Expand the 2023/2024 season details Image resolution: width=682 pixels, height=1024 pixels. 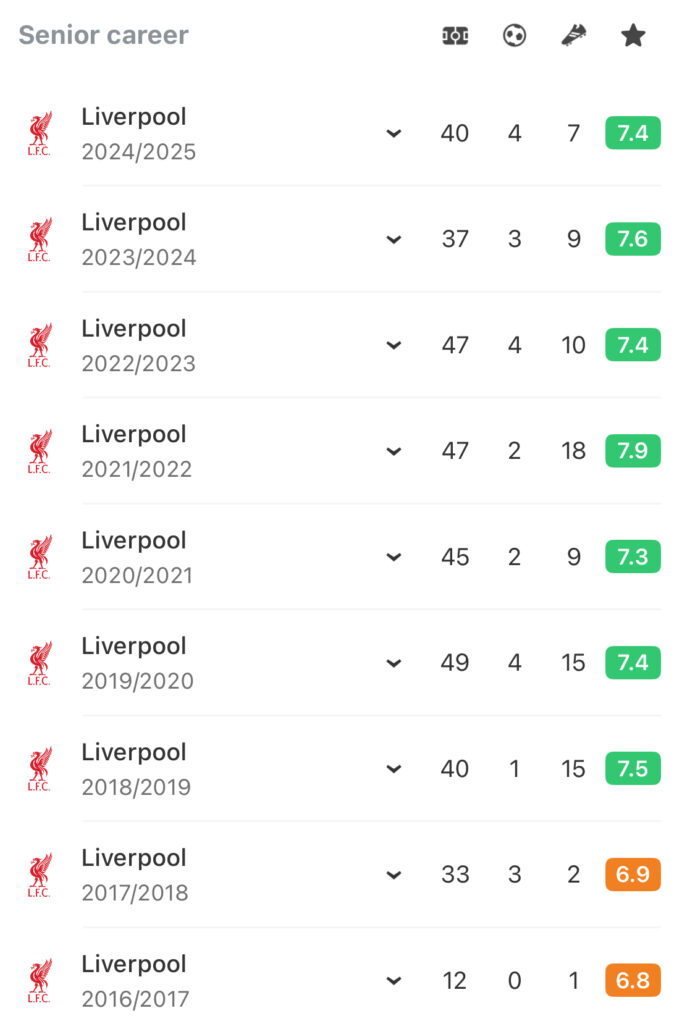point(393,240)
